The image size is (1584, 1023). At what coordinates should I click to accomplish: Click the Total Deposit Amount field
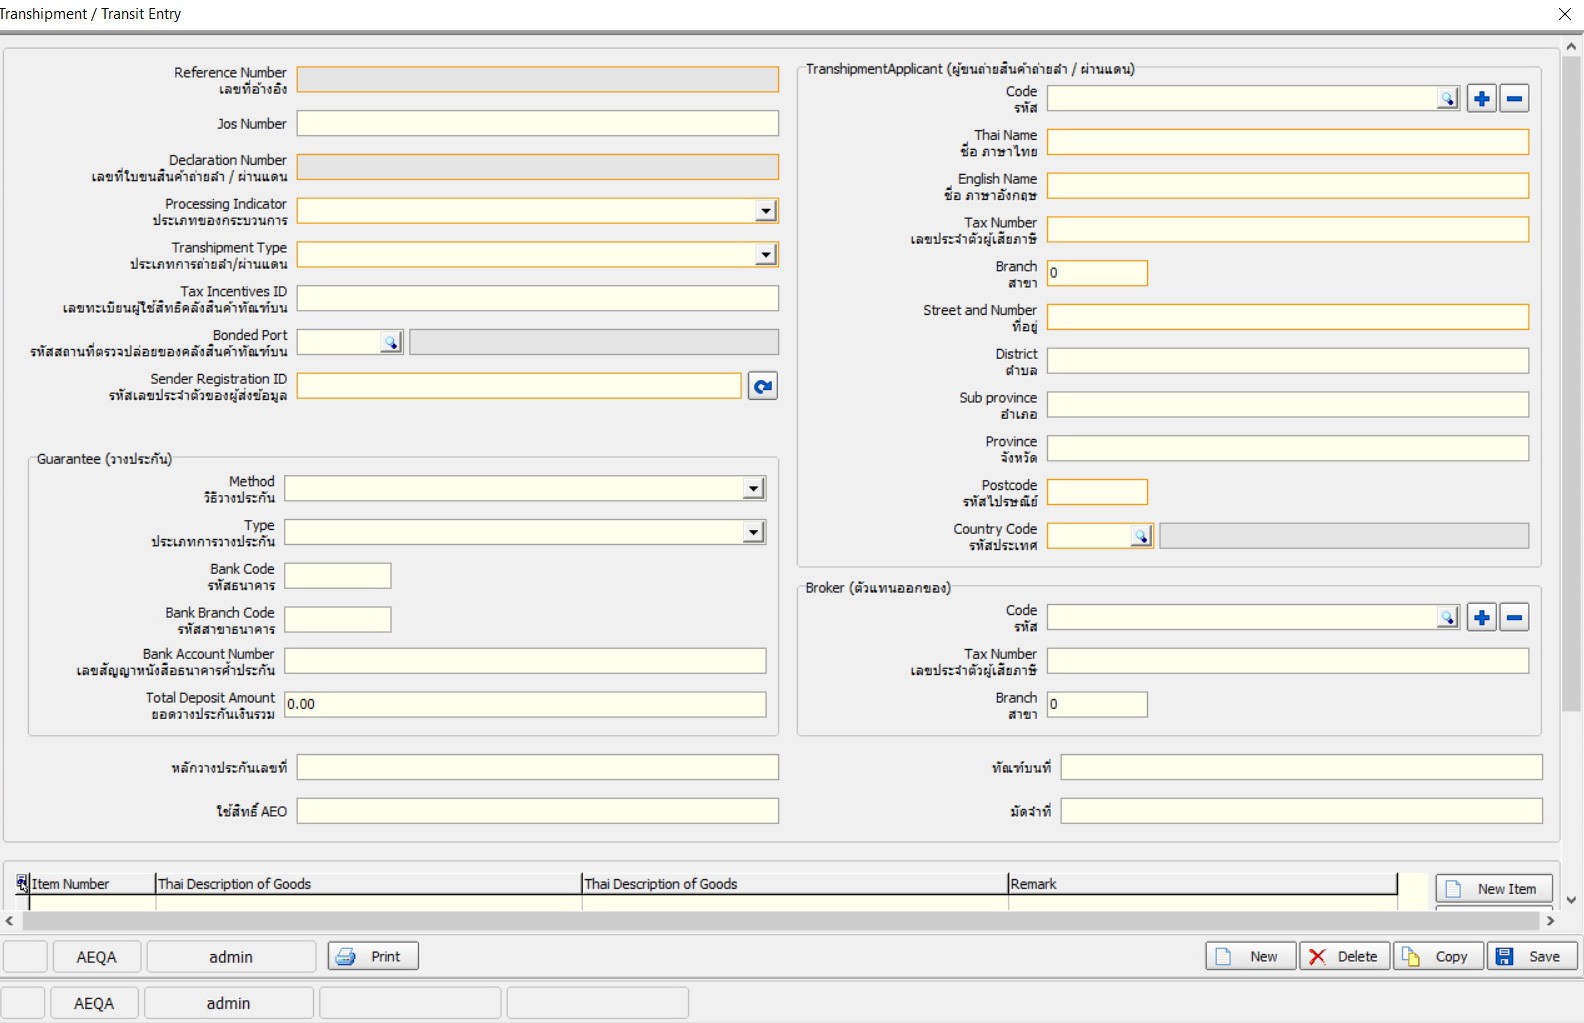click(x=526, y=705)
